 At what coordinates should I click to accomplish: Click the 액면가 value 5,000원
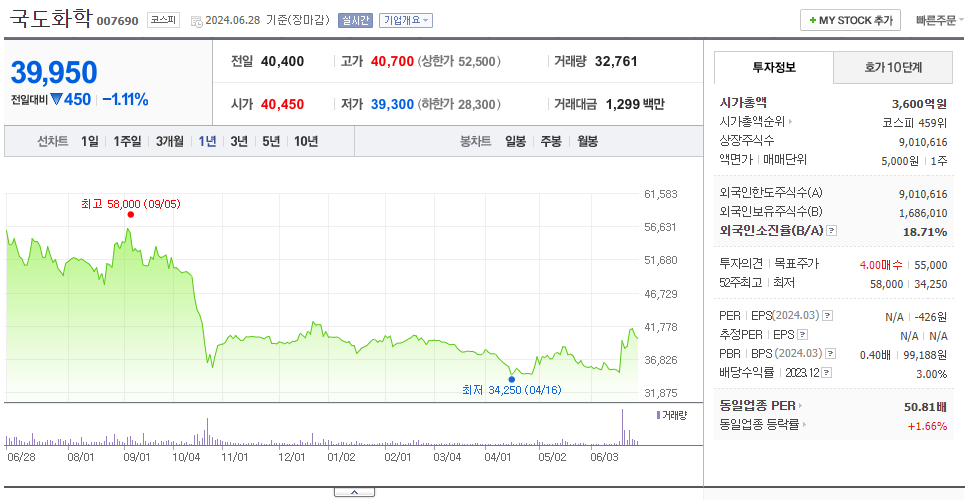900,160
